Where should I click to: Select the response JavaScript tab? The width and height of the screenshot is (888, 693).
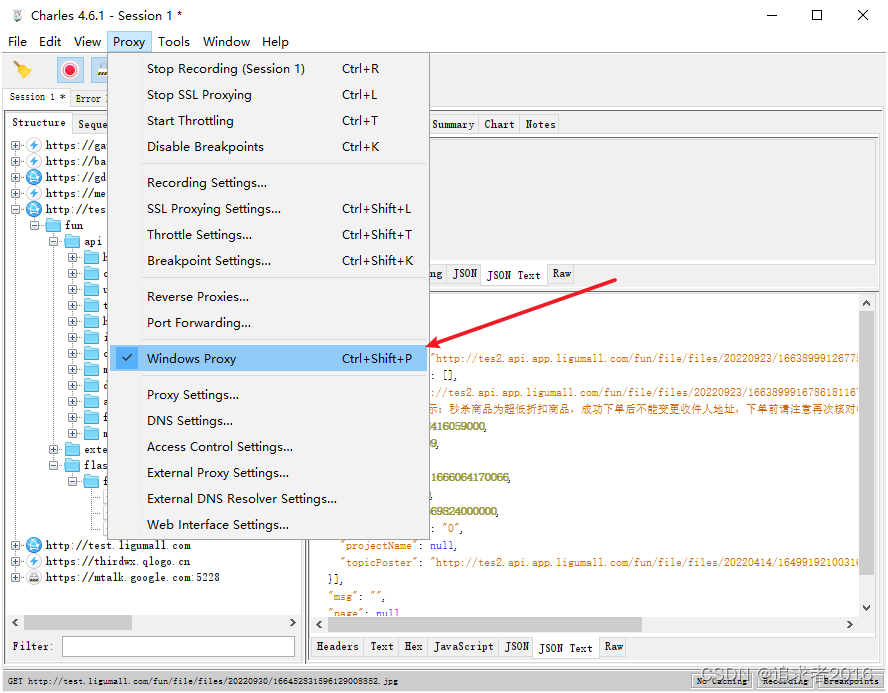pyautogui.click(x=463, y=647)
